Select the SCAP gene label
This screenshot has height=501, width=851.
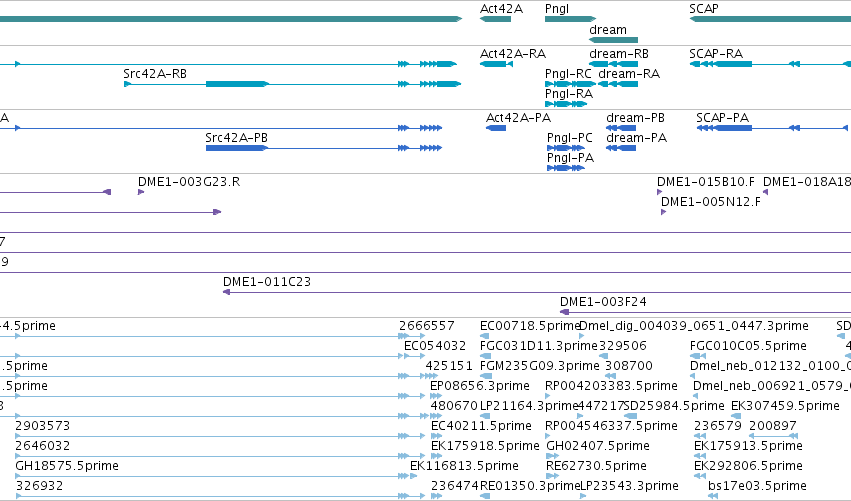(704, 9)
